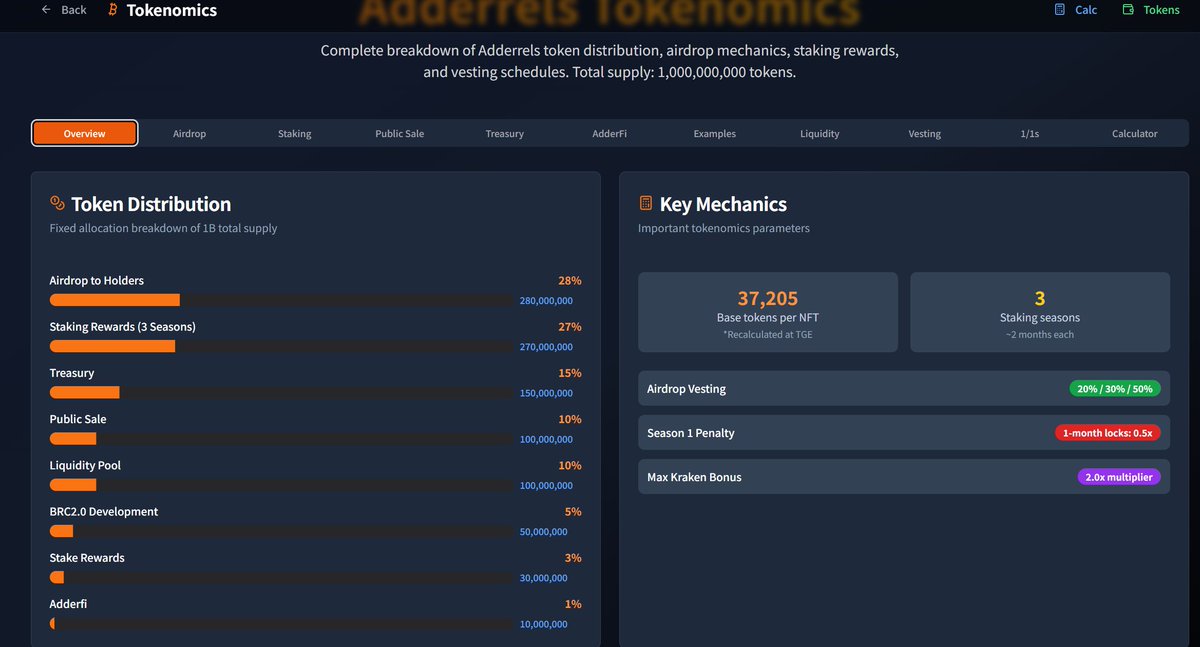This screenshot has width=1200, height=647.
Task: Open the Treasury tab
Action: [x=505, y=133]
